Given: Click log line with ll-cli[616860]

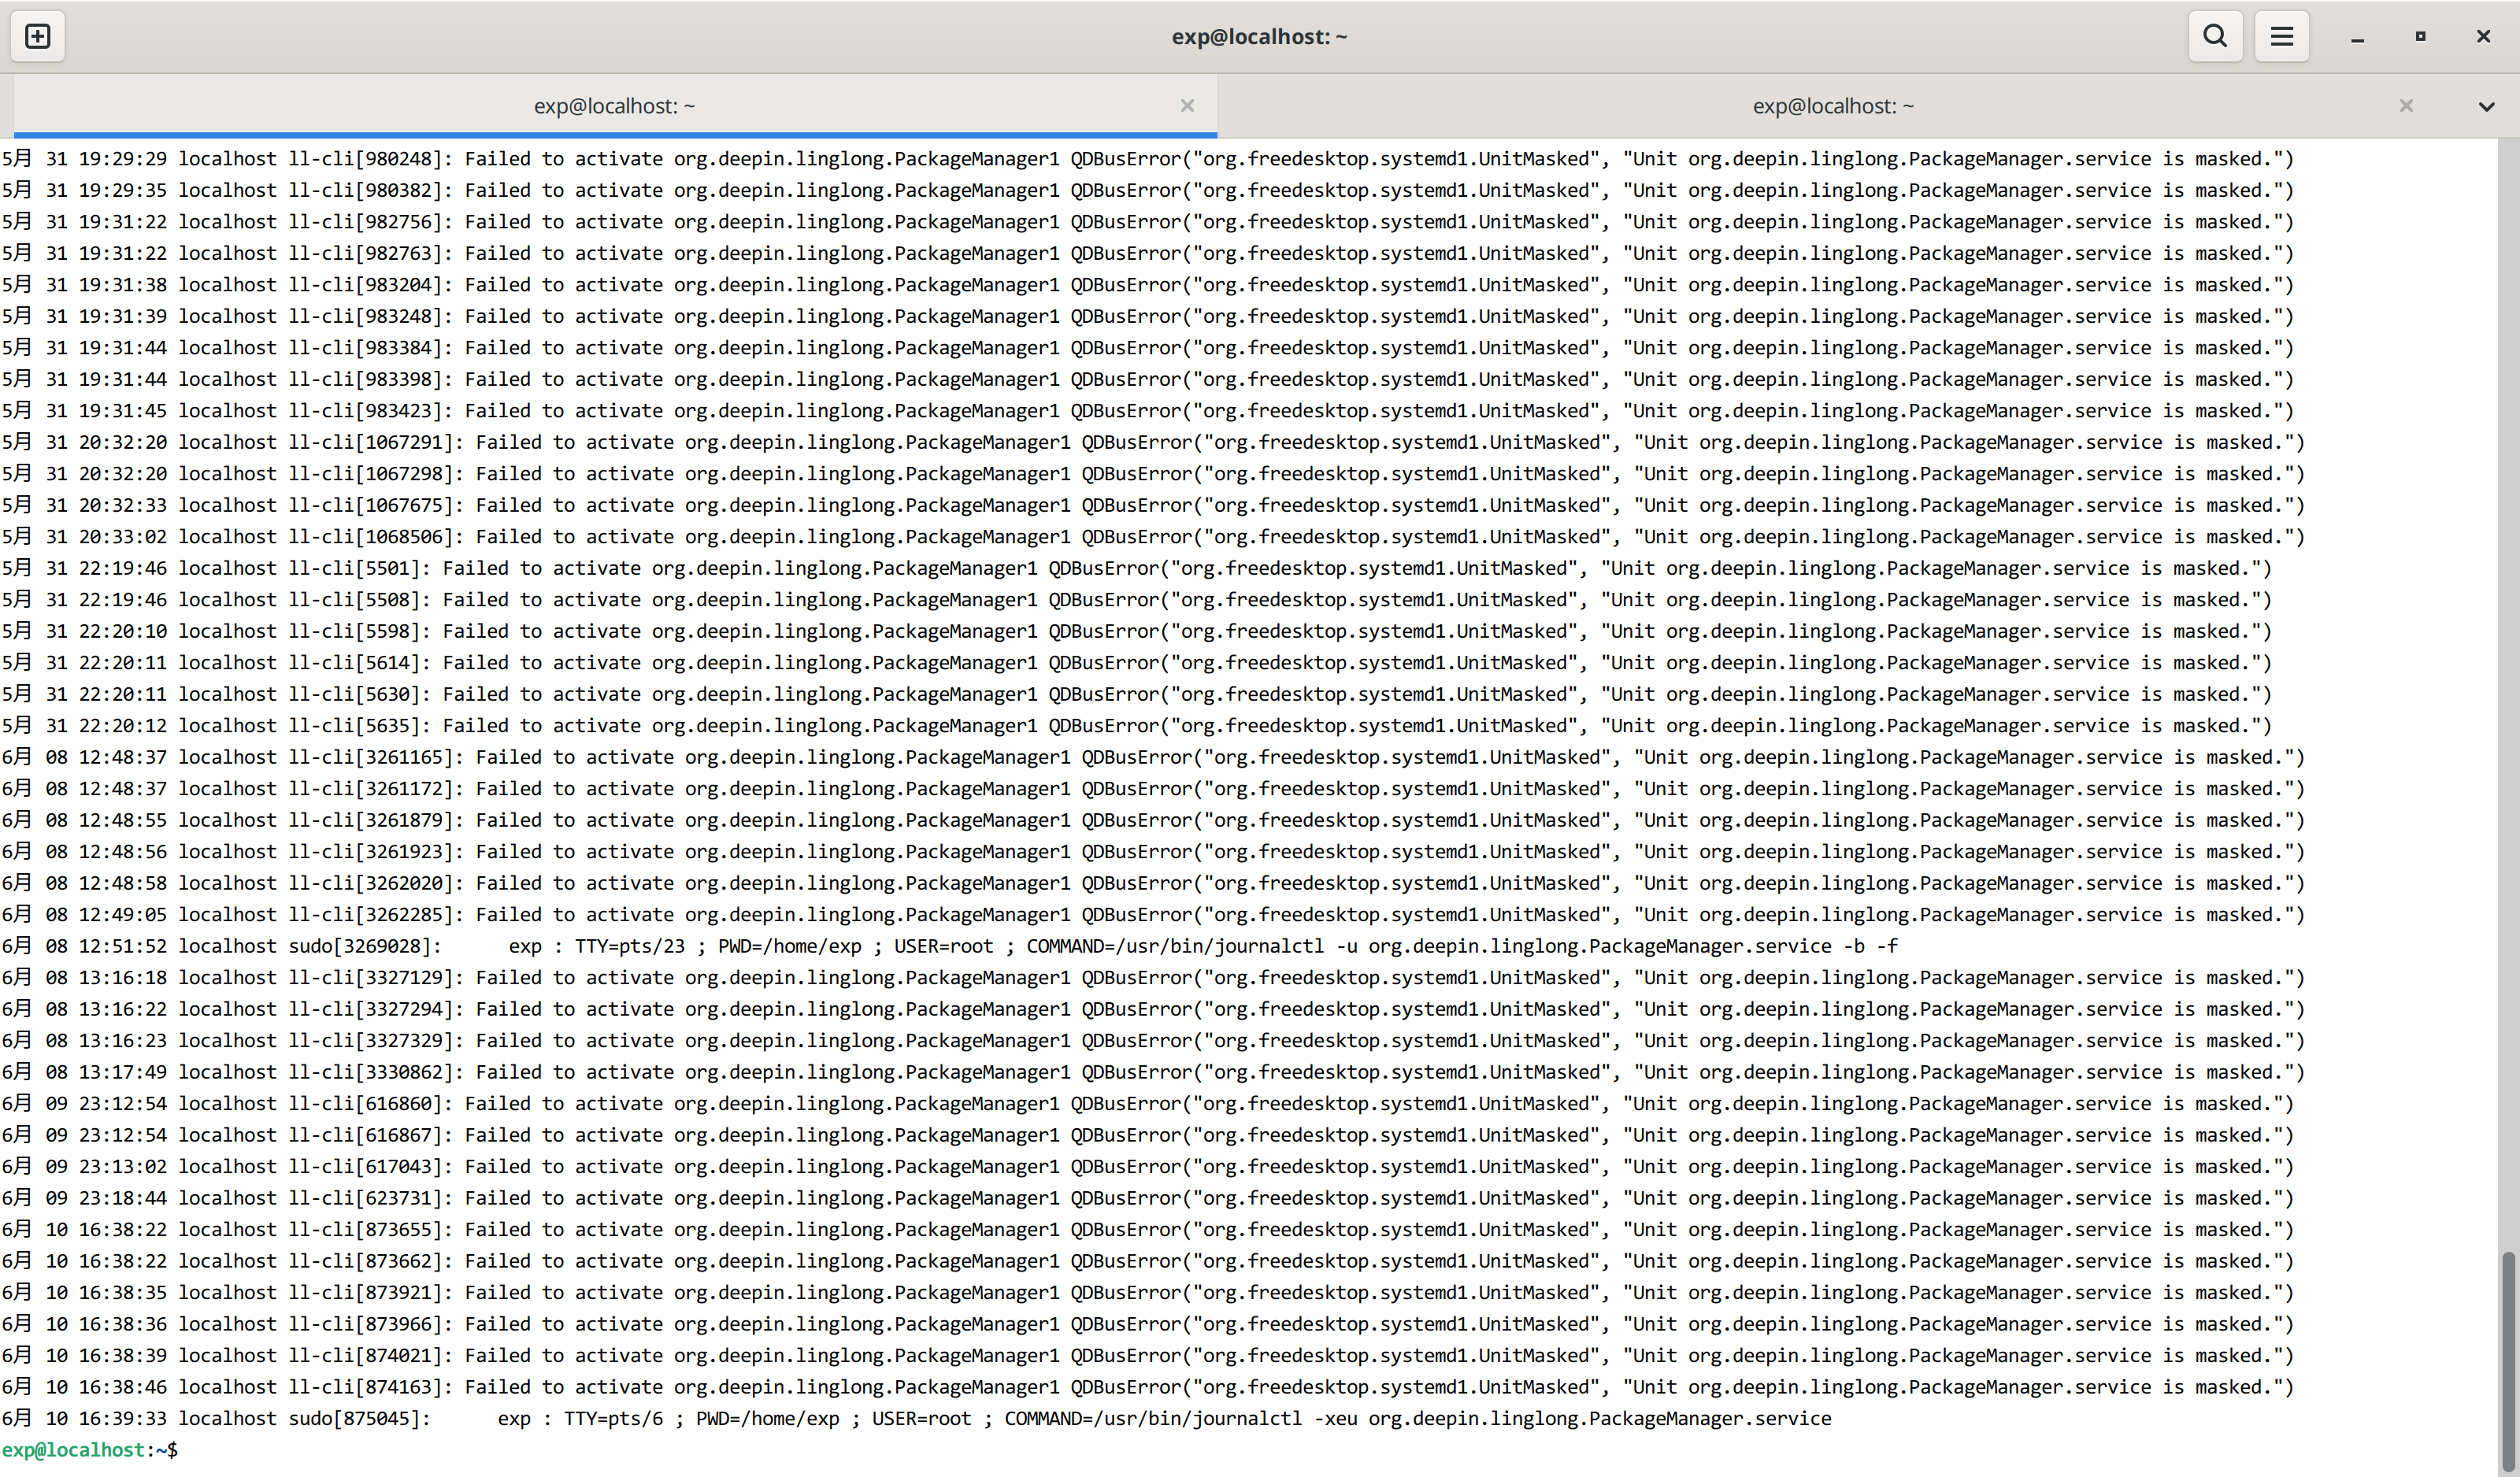Looking at the screenshot, I should (1147, 1103).
